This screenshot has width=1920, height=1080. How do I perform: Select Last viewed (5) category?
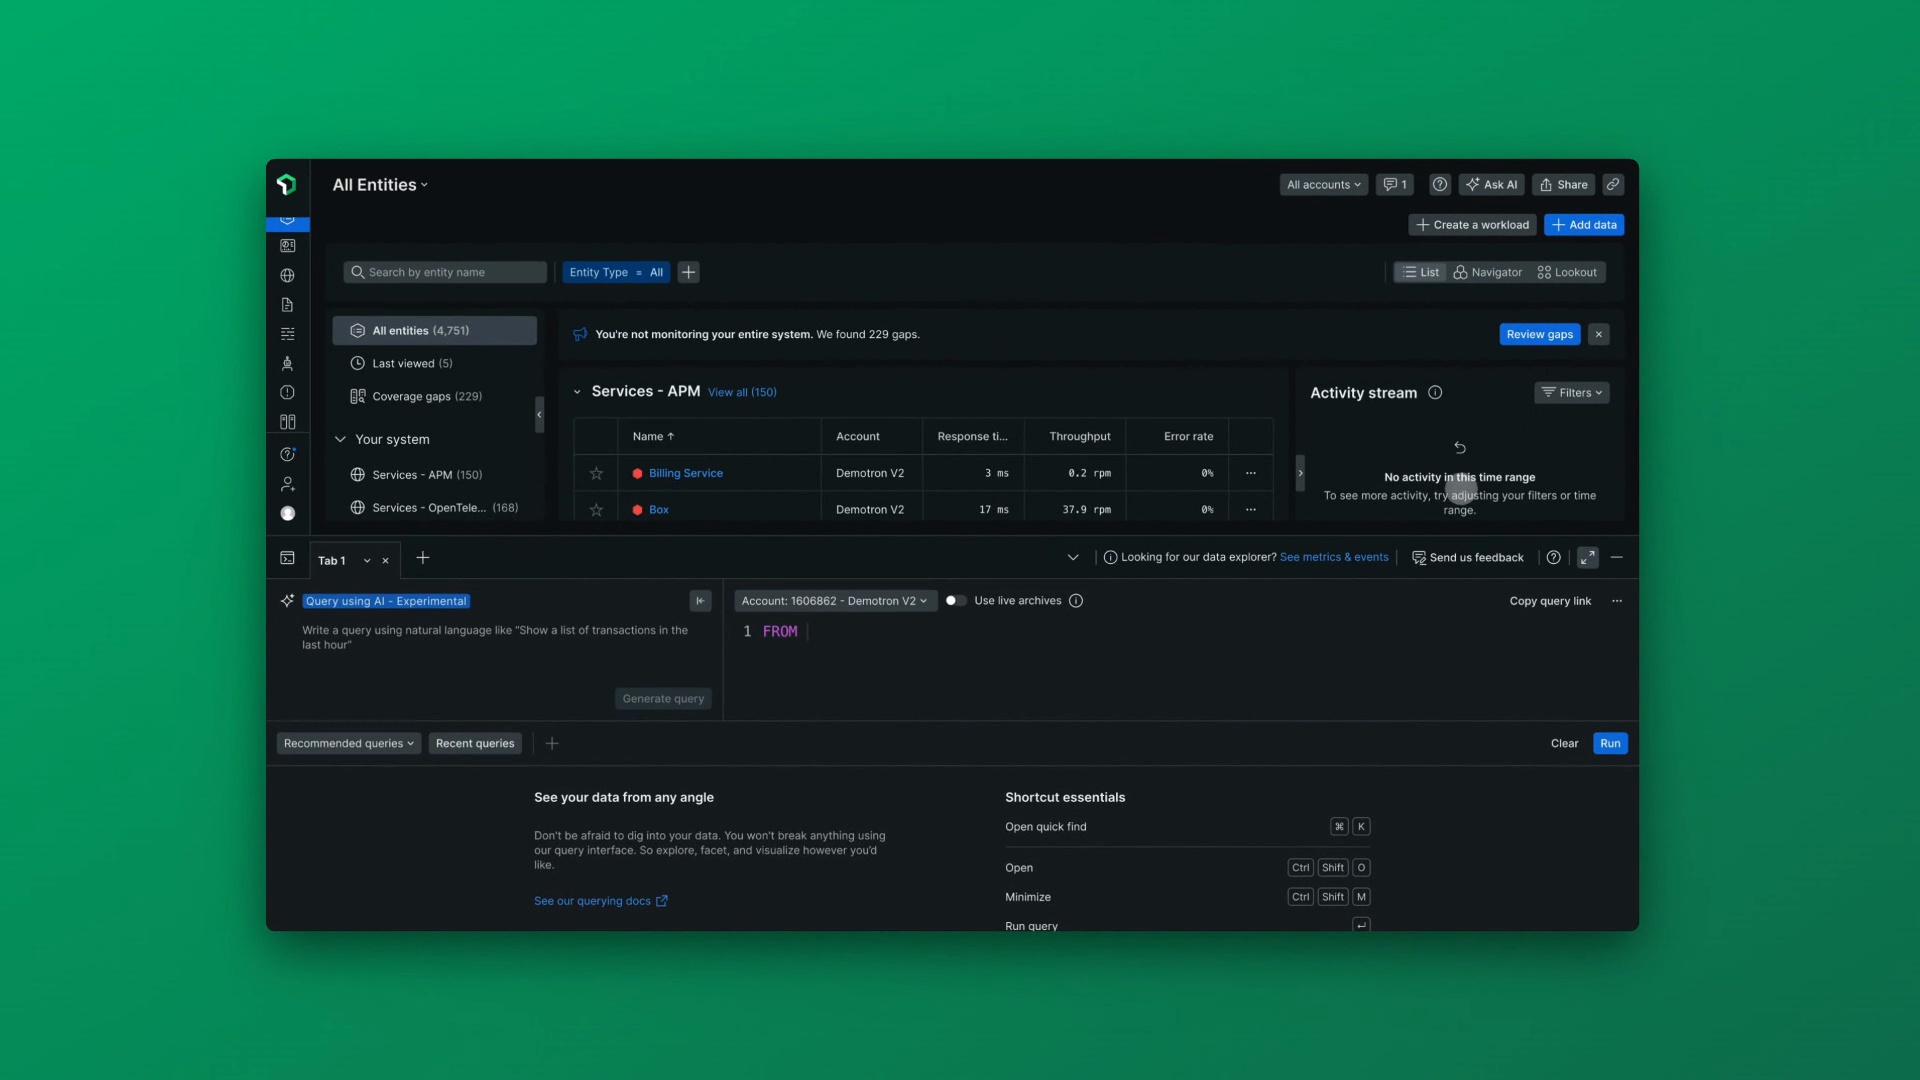(x=435, y=363)
